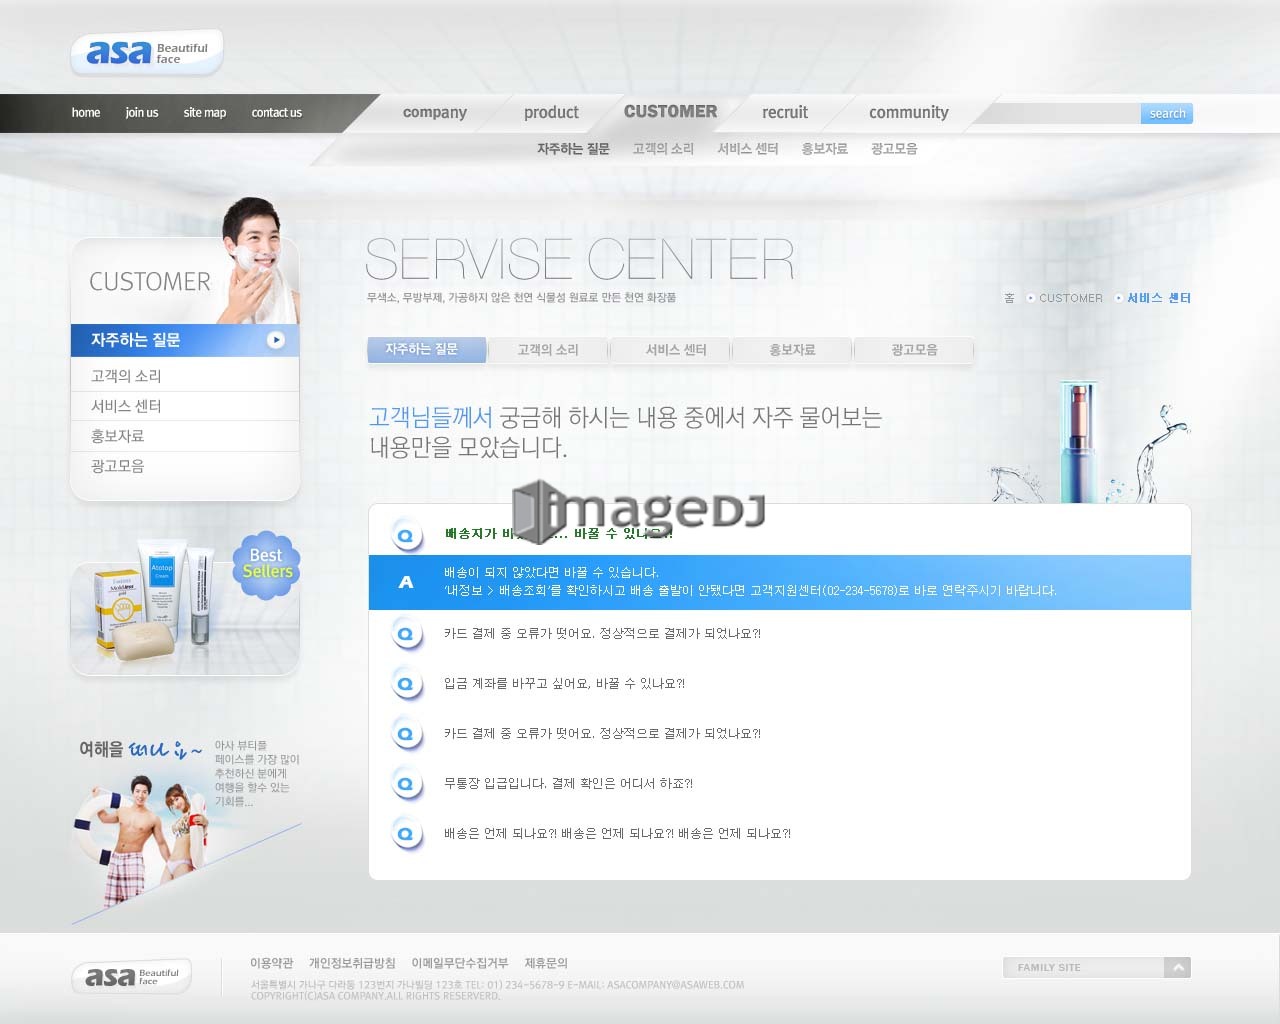Screen dimensions: 1280x1024
Task: Open the product menu
Action: (x=551, y=112)
